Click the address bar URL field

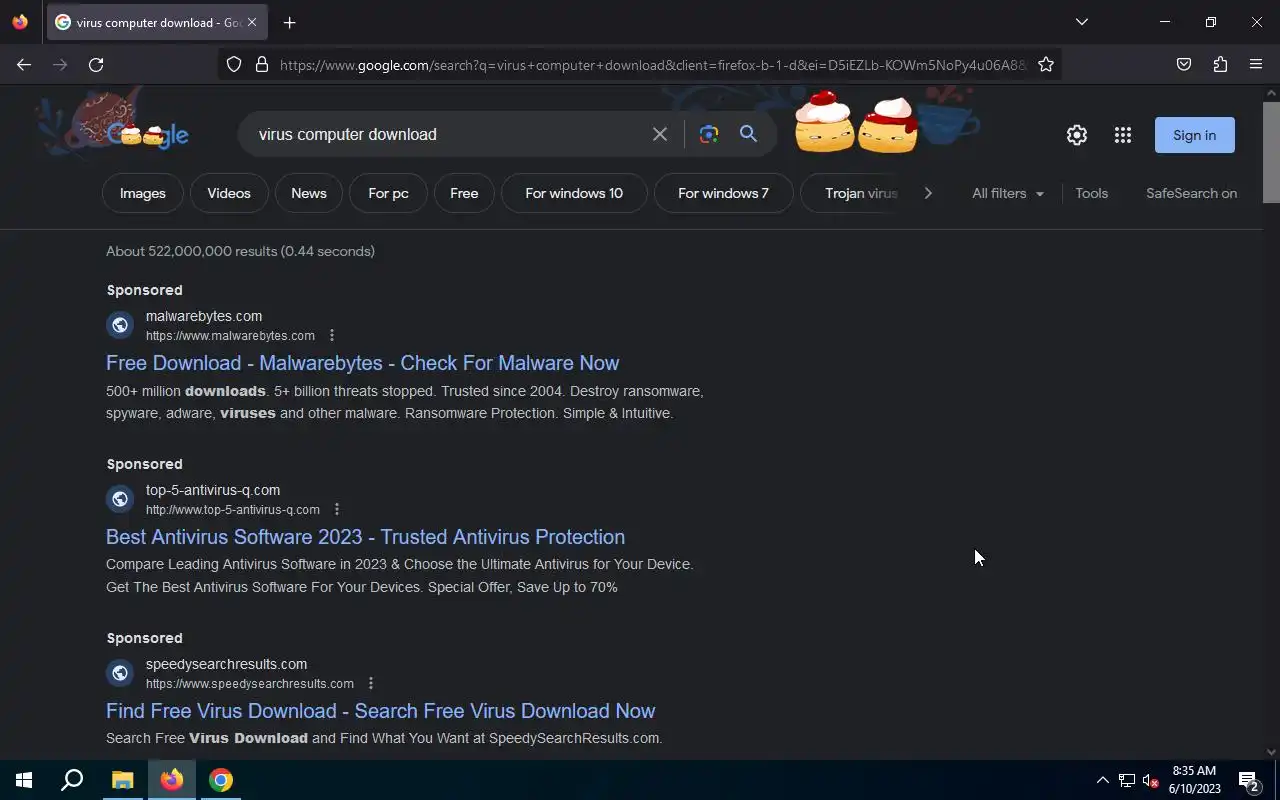point(652,64)
